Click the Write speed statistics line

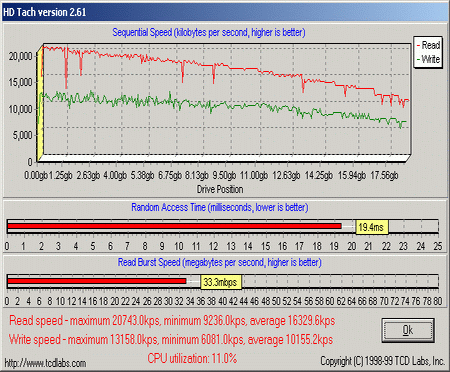click(171, 340)
